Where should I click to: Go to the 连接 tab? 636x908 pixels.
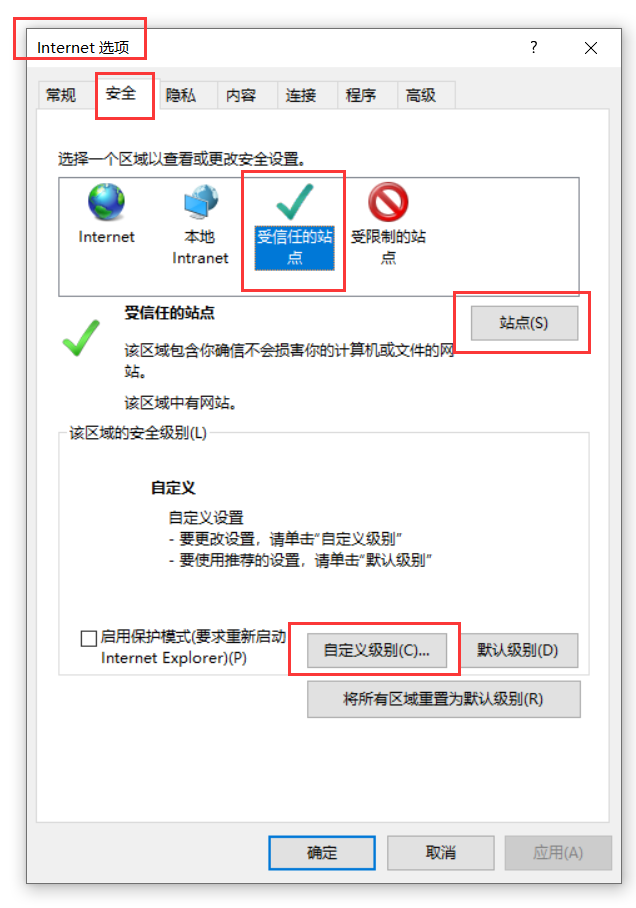coord(301,95)
